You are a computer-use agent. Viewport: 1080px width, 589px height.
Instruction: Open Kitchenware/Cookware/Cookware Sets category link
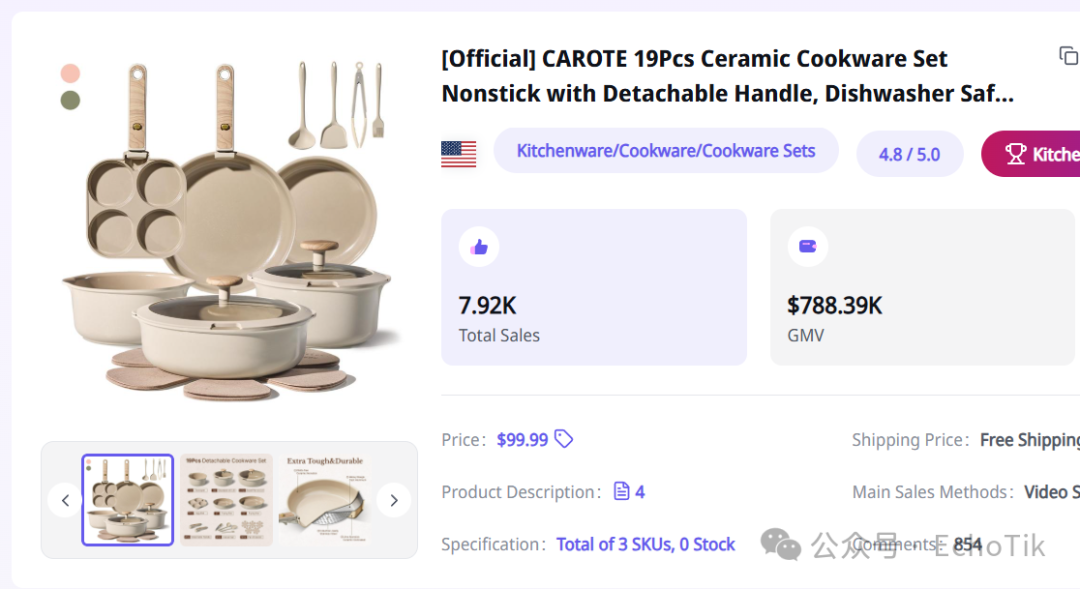coord(666,151)
